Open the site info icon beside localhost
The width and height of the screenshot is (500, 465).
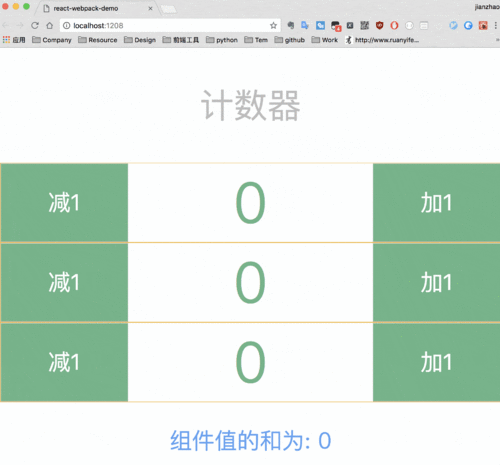pos(67,25)
